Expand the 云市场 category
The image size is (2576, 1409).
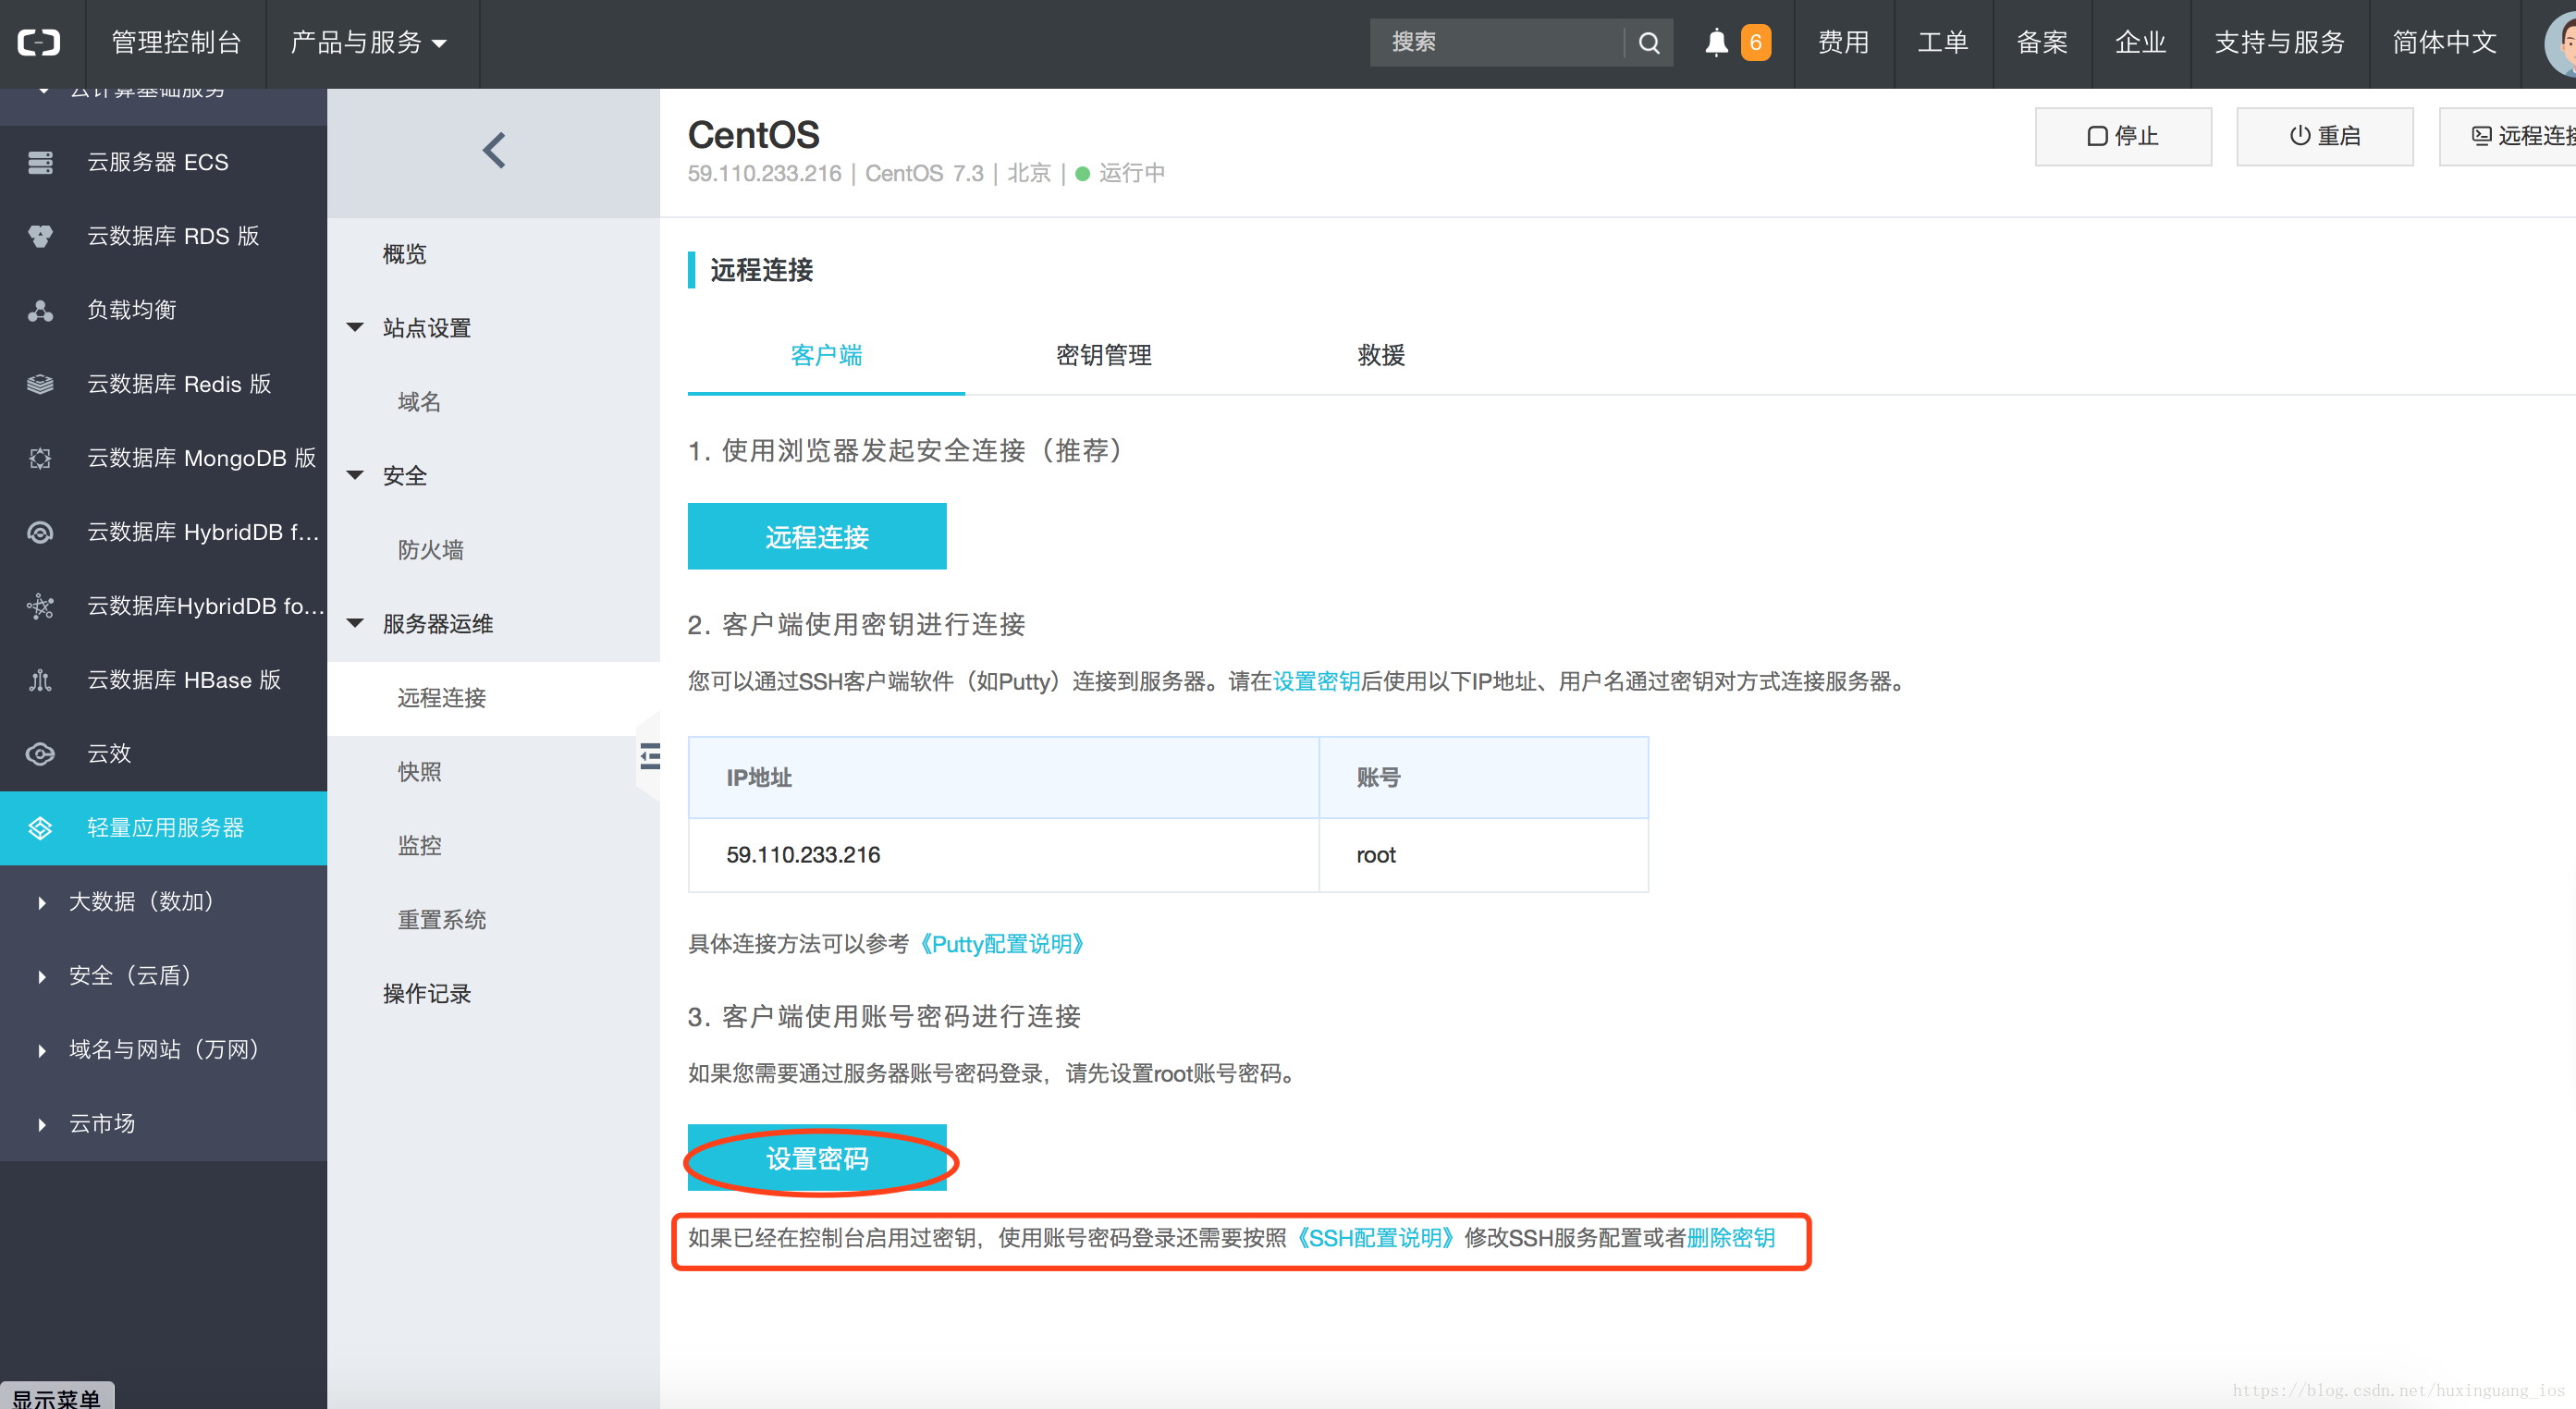[42, 1125]
